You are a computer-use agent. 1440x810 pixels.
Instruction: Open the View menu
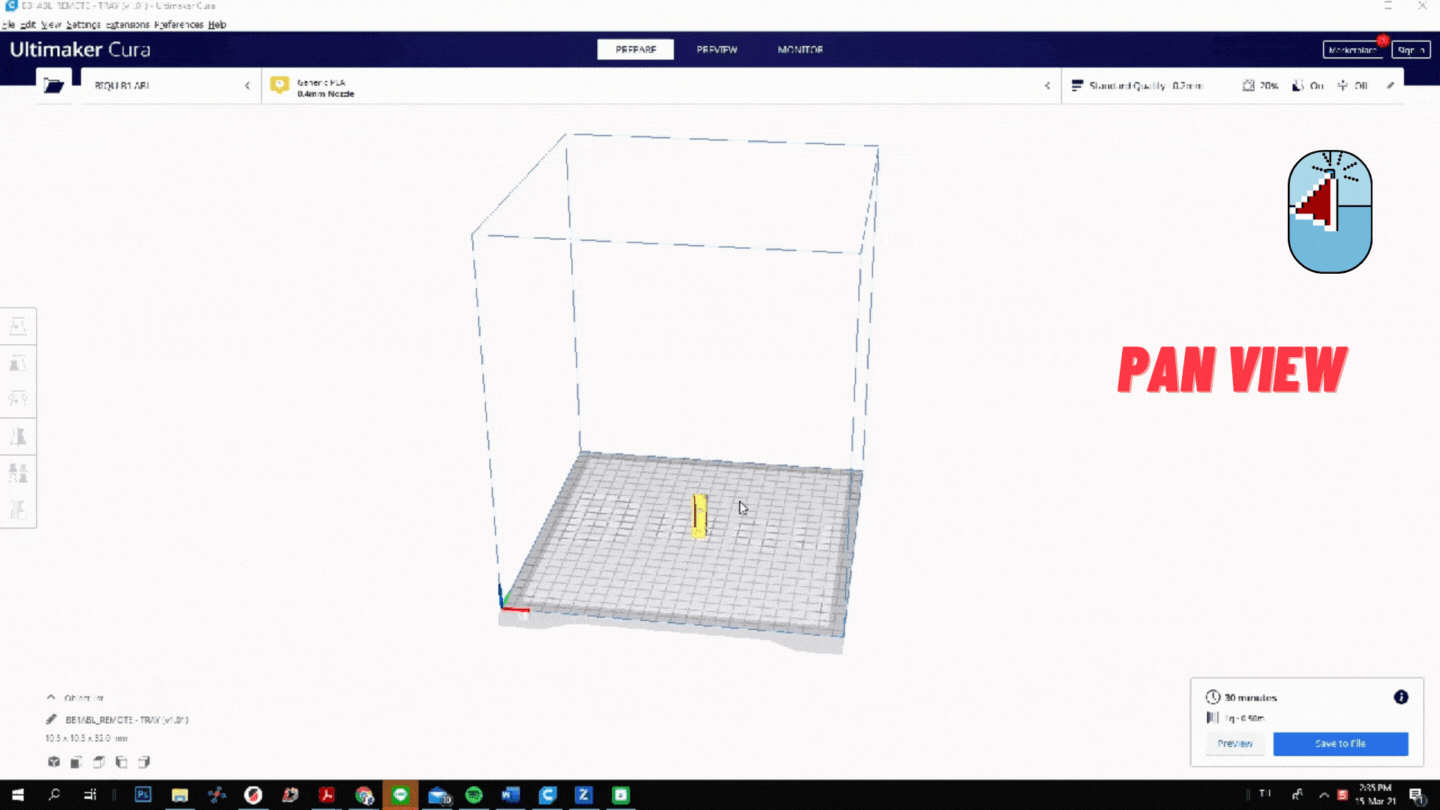click(x=51, y=24)
